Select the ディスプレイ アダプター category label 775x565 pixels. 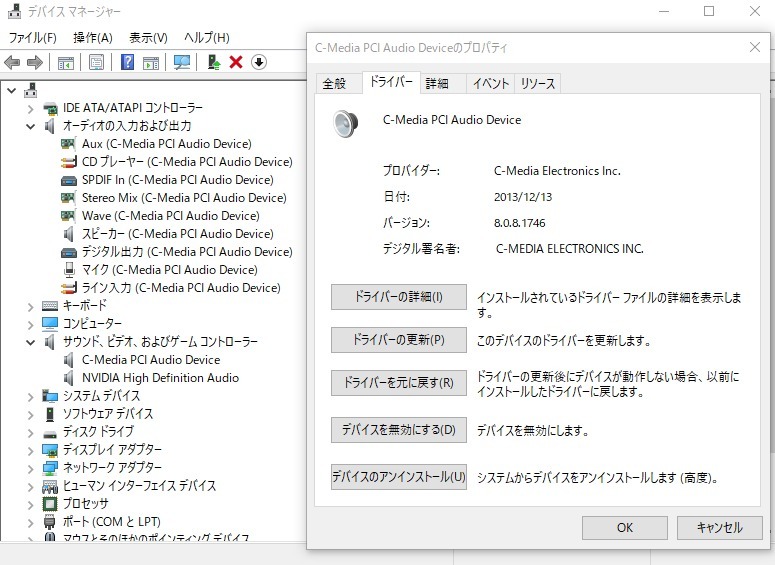112,449
